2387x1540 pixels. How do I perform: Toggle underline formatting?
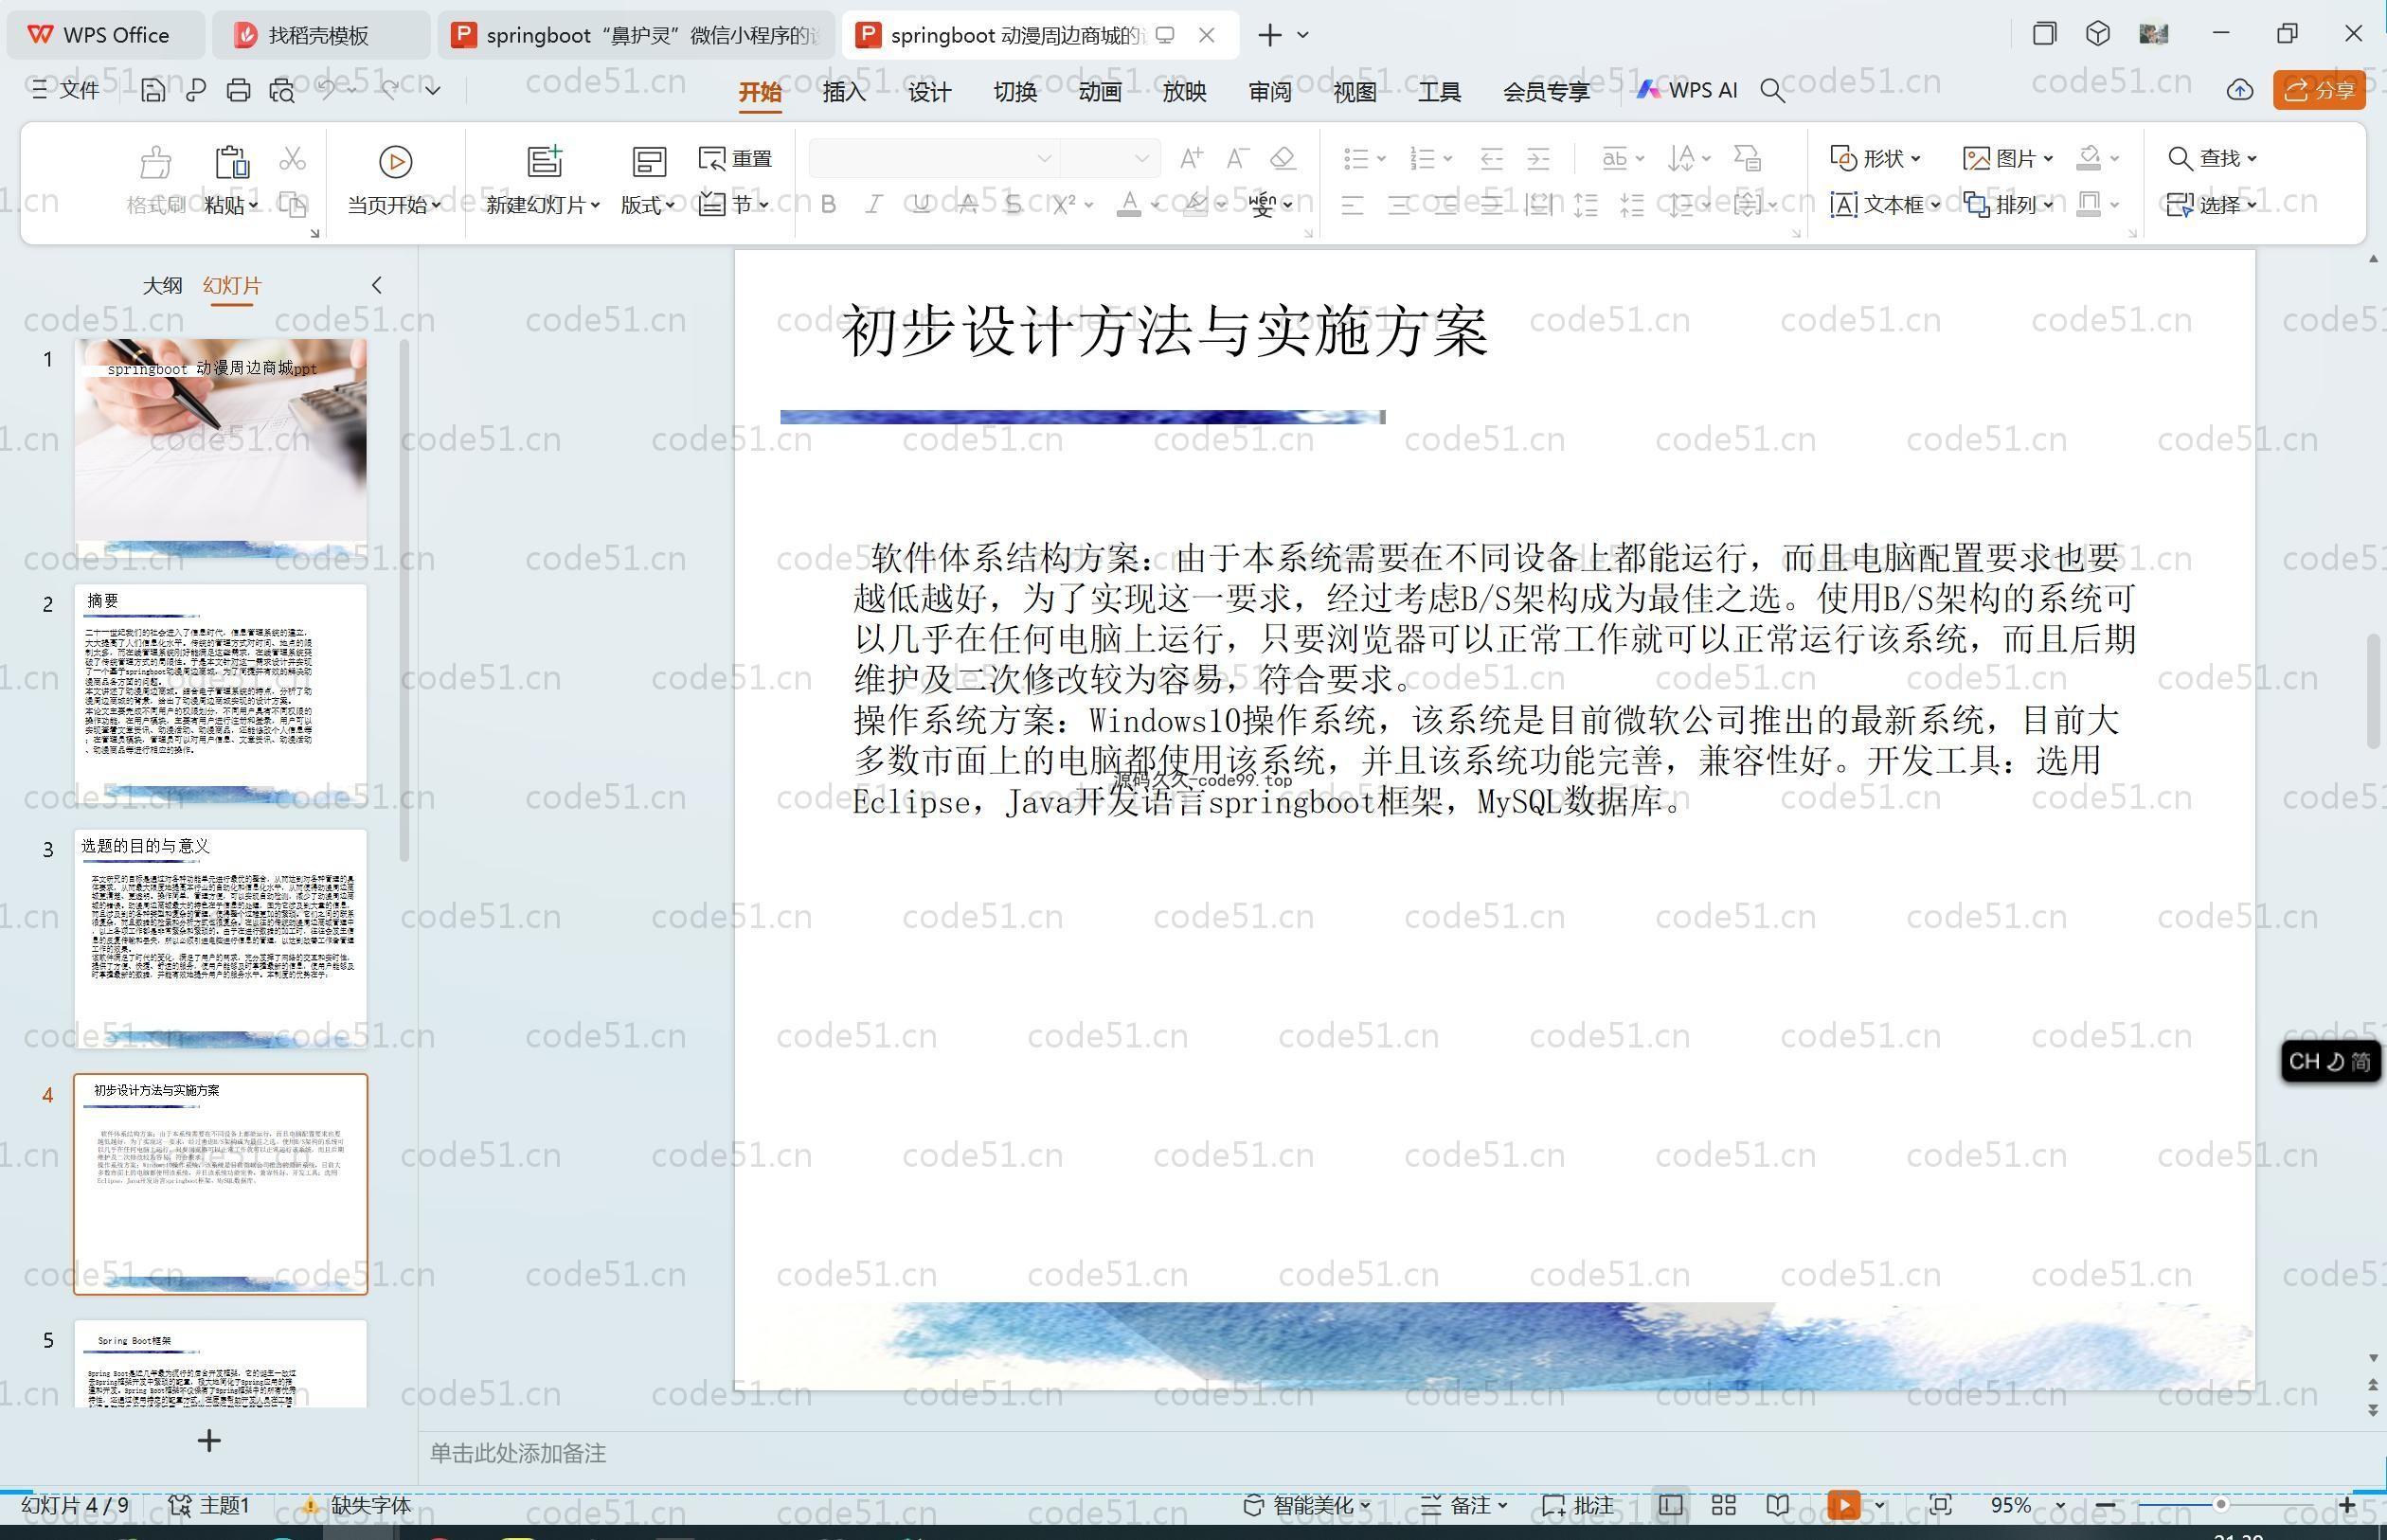coord(921,205)
